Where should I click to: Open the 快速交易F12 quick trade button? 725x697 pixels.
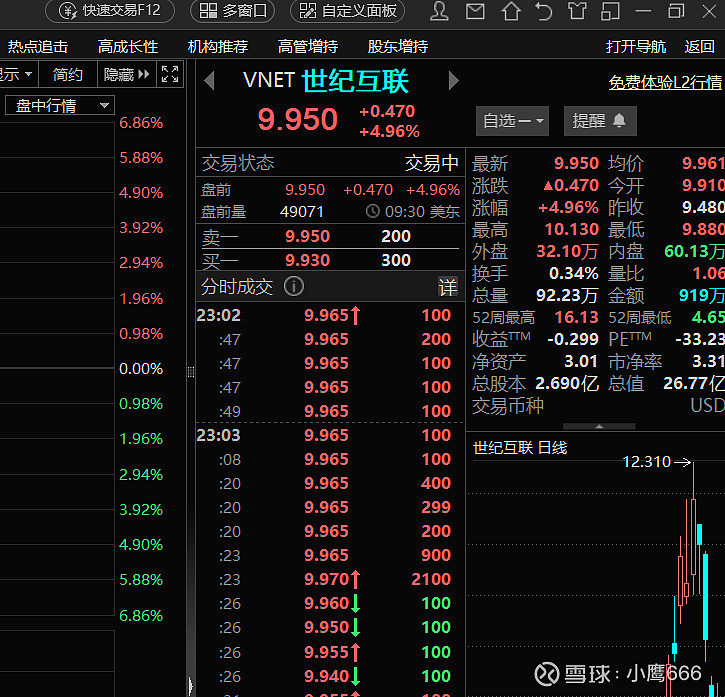[x=110, y=10]
